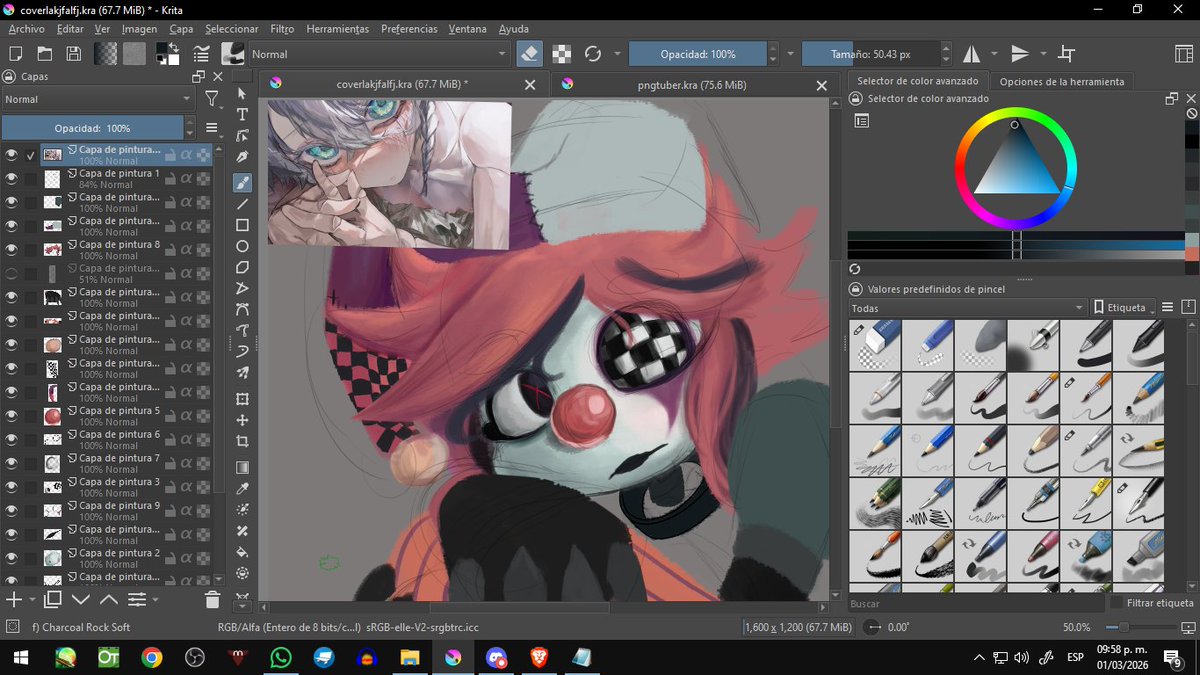Move the layer up with chevron button
Viewport: 1200px width, 675px height.
coord(108,600)
